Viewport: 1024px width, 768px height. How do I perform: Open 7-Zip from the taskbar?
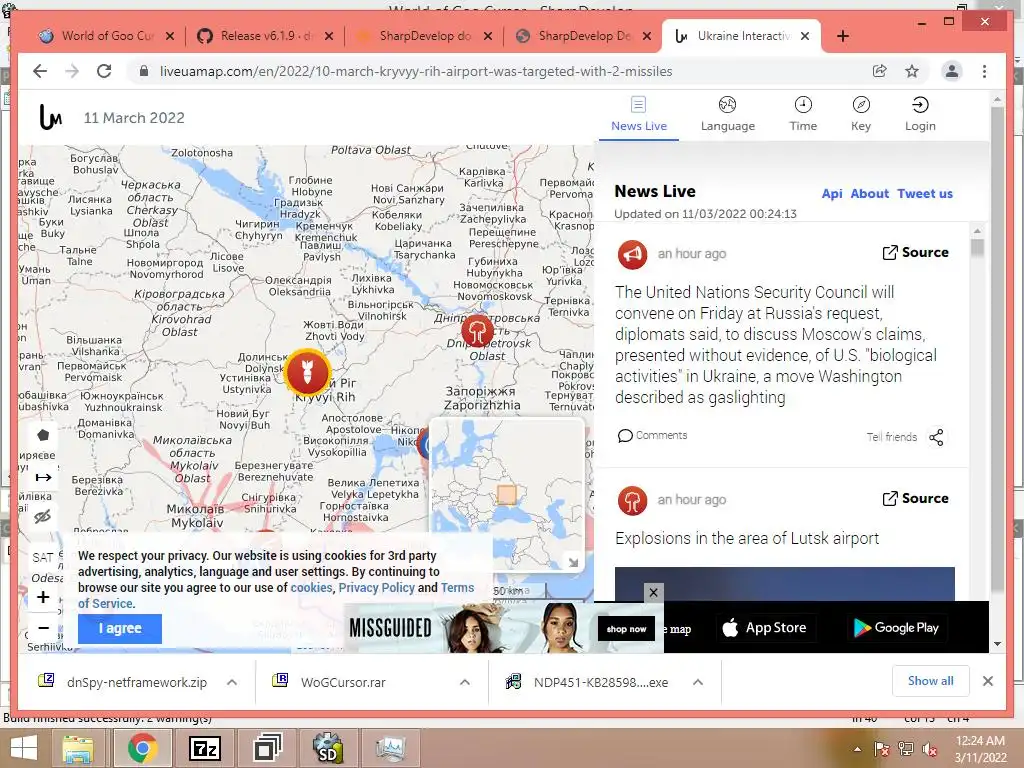coord(204,748)
